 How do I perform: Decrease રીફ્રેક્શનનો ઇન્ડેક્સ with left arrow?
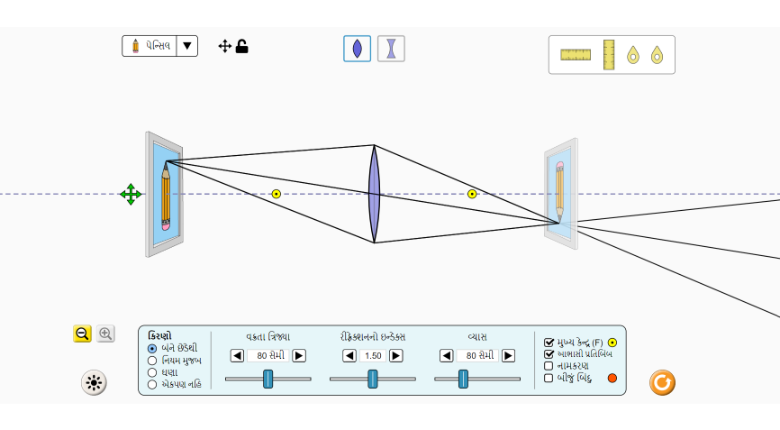349,355
